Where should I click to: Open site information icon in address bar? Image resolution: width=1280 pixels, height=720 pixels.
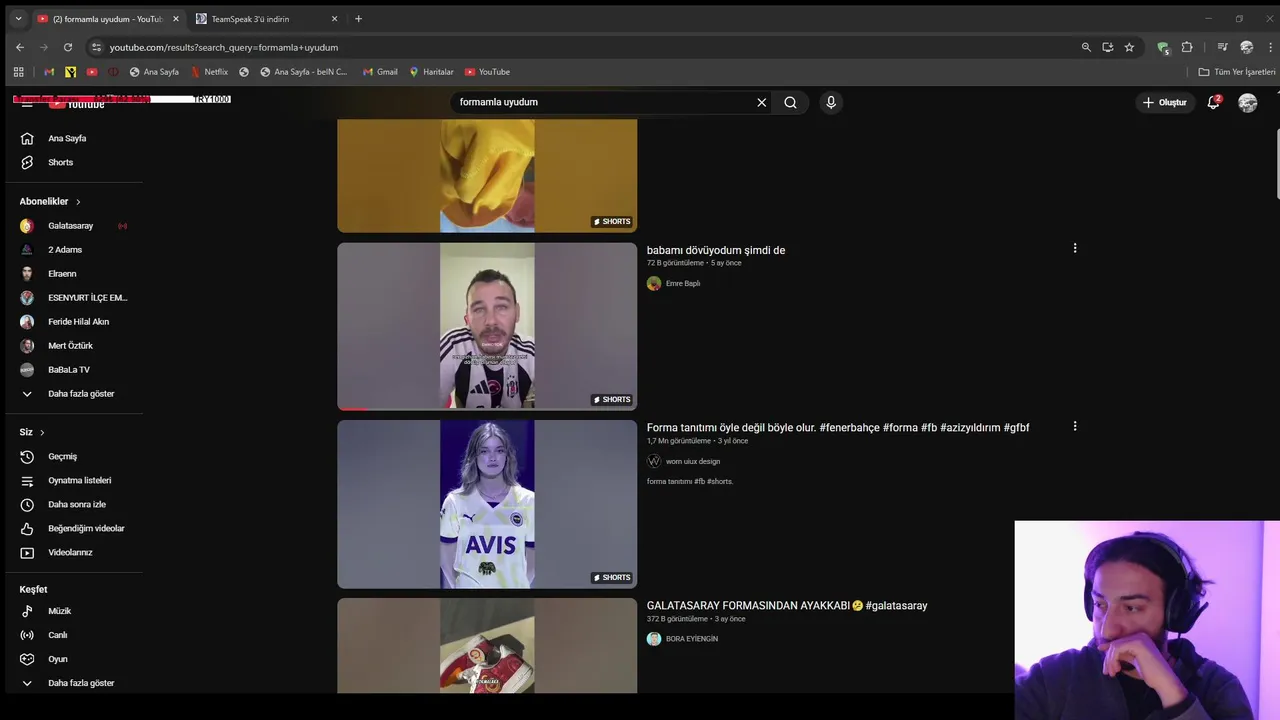tap(96, 47)
